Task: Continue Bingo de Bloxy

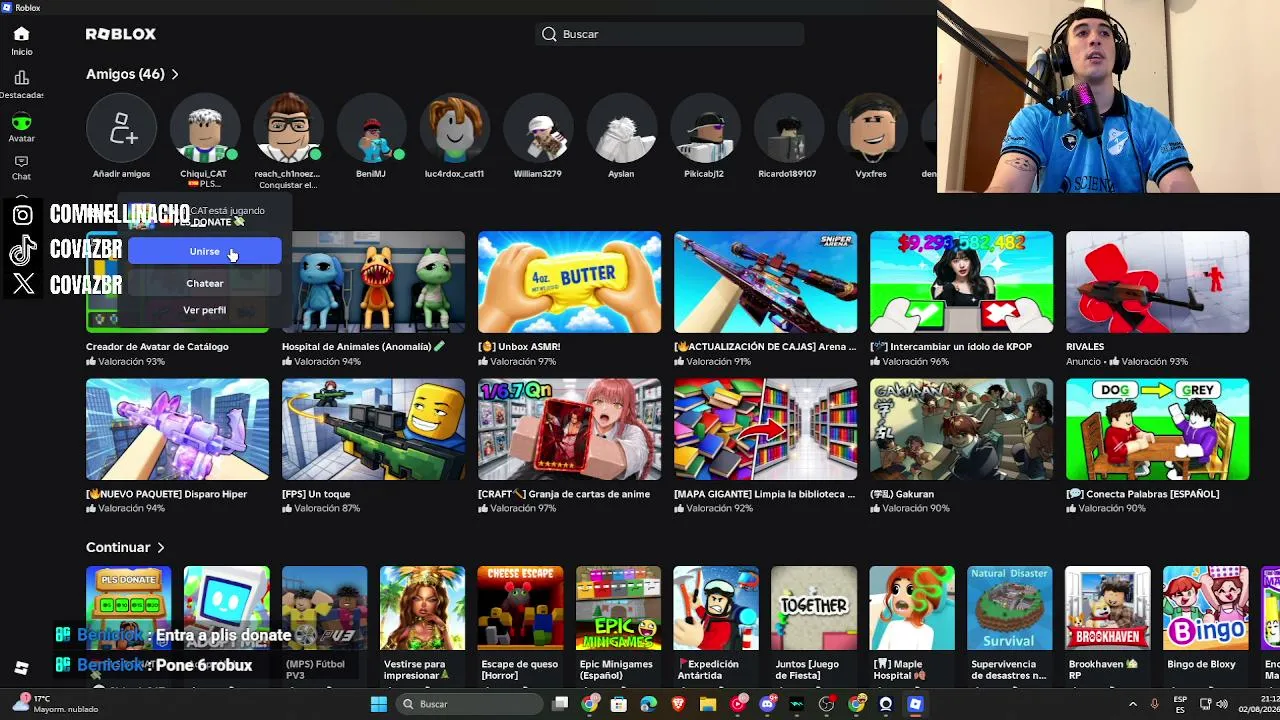Action: click(x=1206, y=609)
